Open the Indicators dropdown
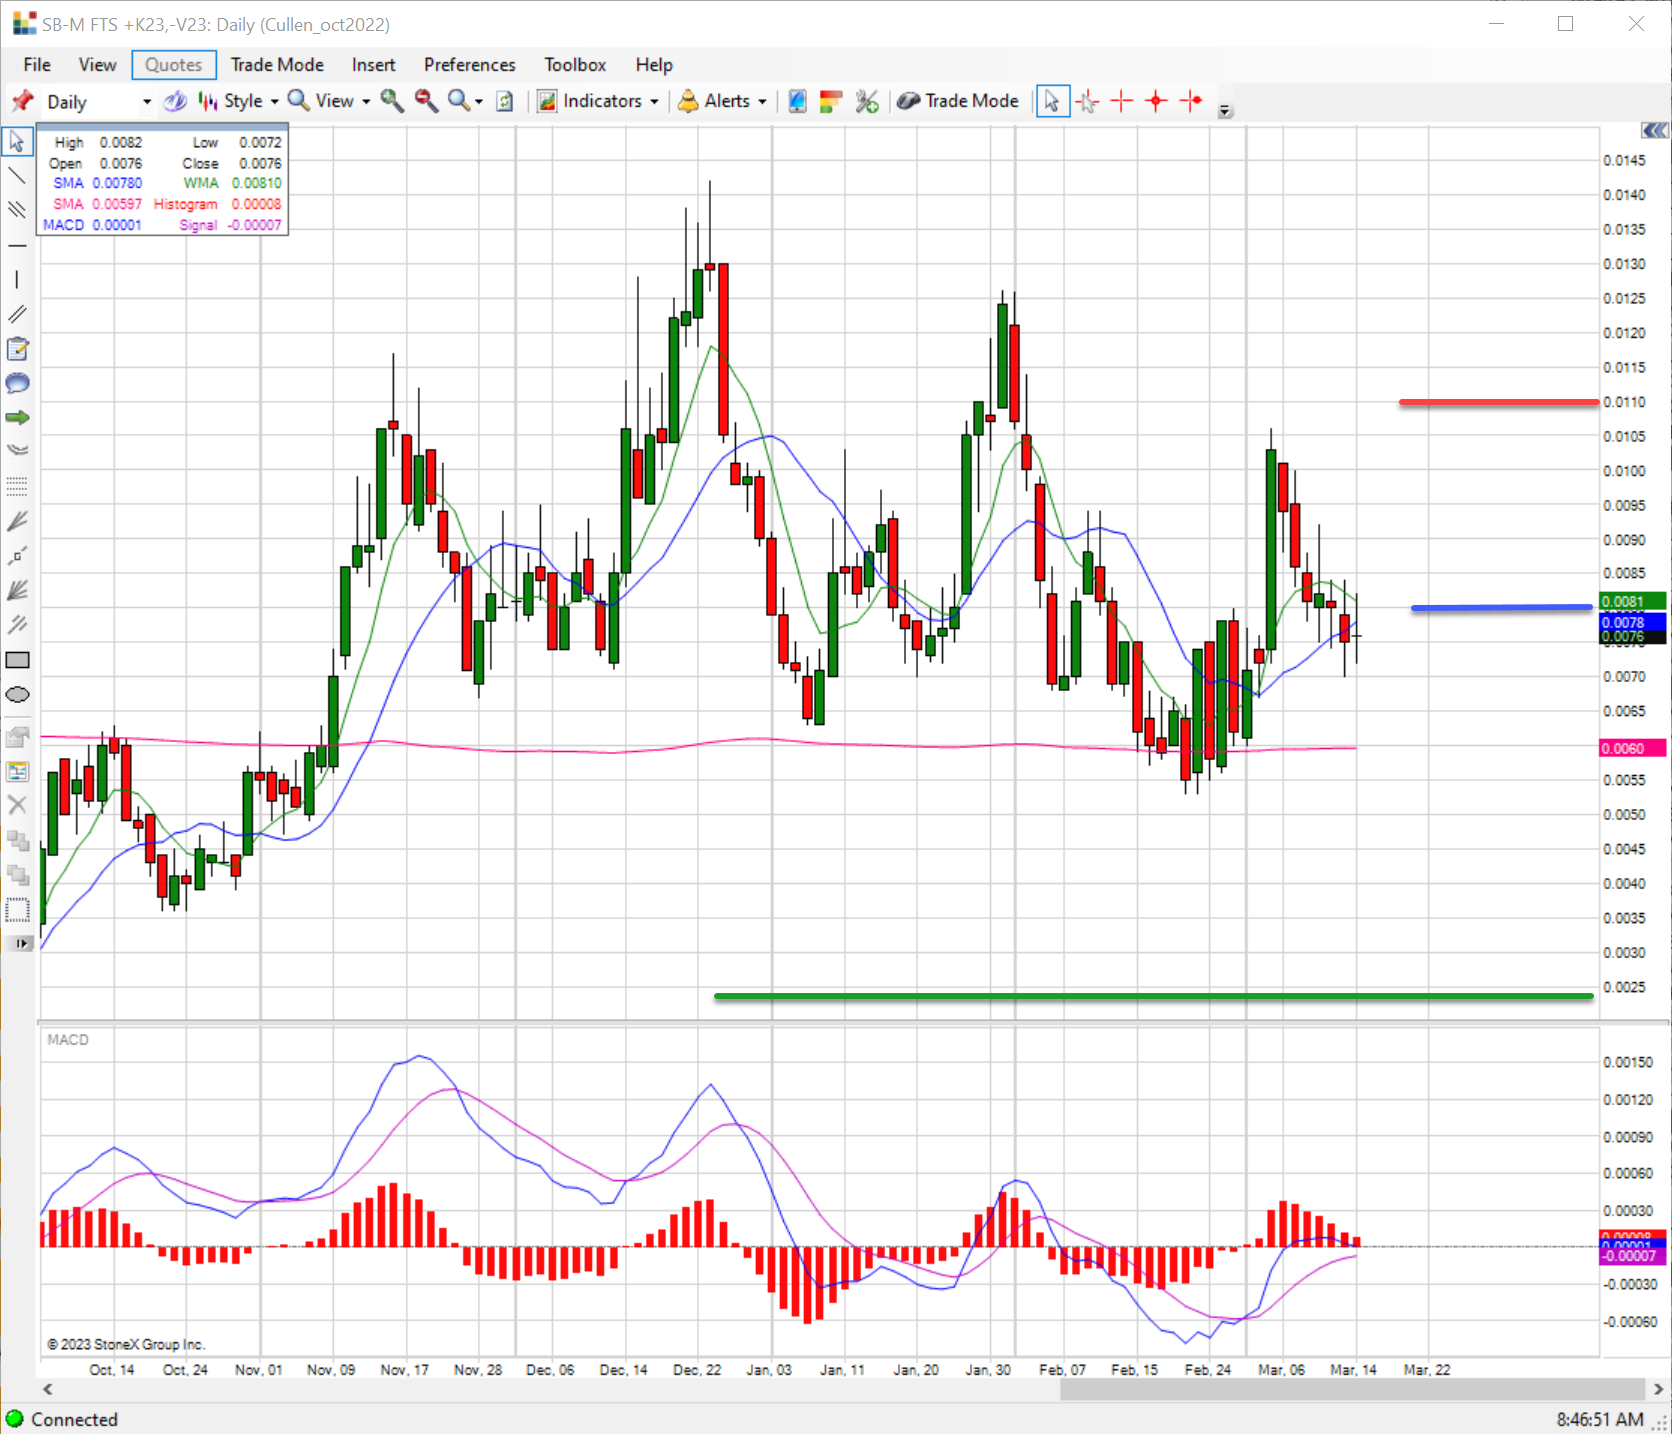The width and height of the screenshot is (1672, 1434). tap(598, 101)
